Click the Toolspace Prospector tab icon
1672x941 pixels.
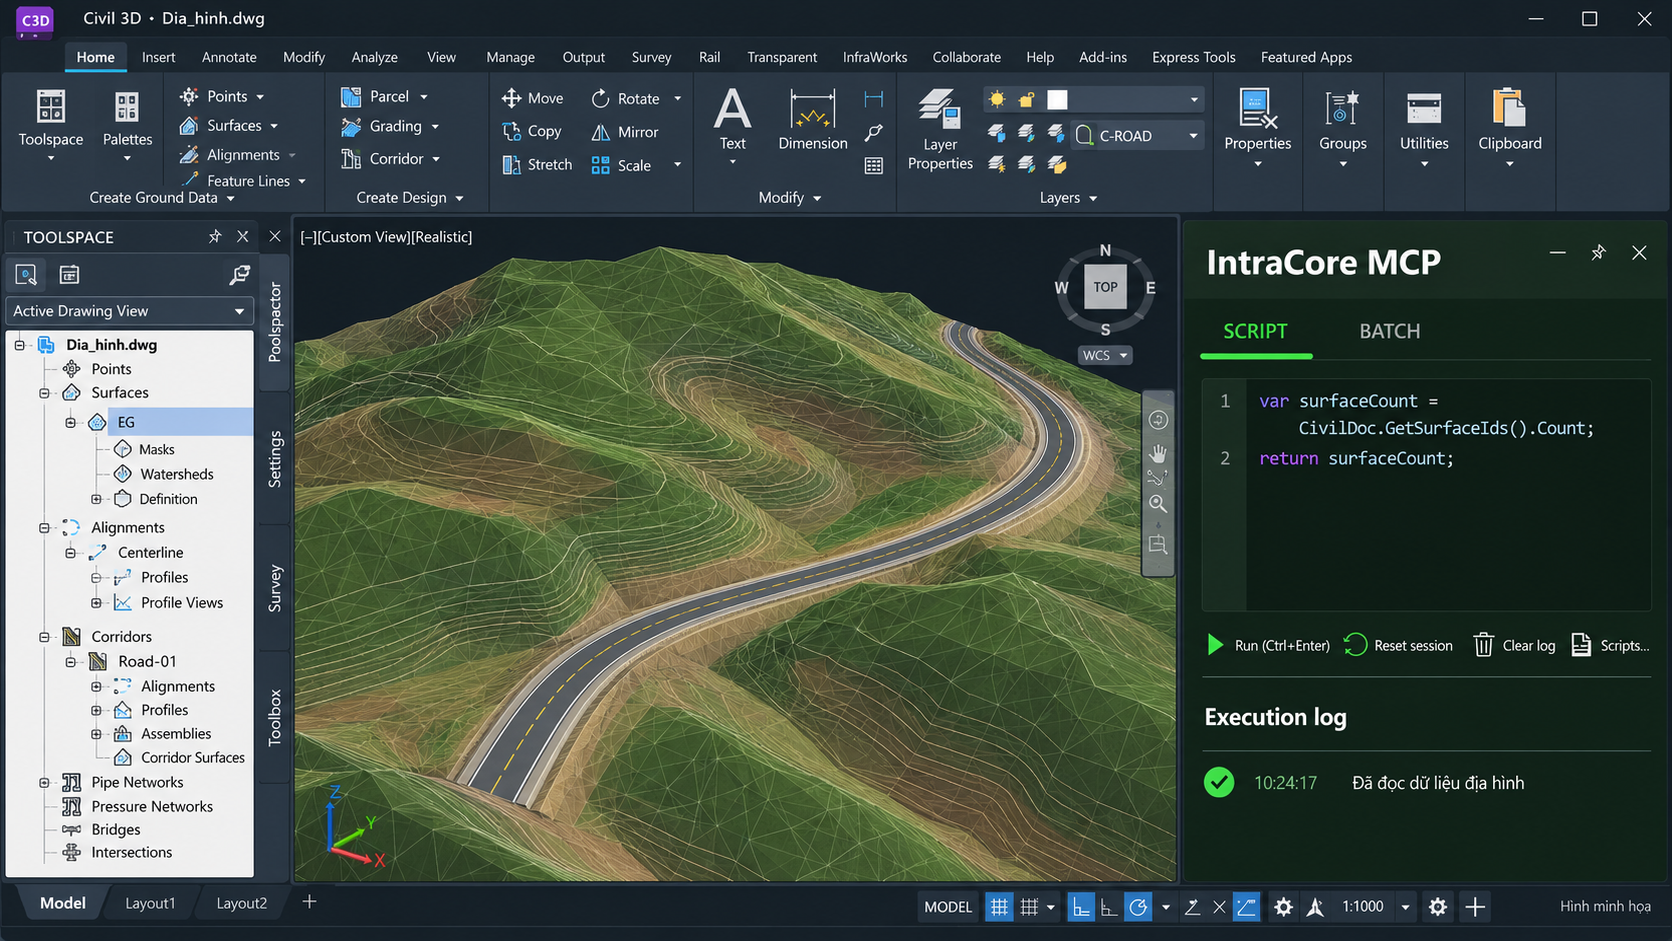tap(26, 275)
